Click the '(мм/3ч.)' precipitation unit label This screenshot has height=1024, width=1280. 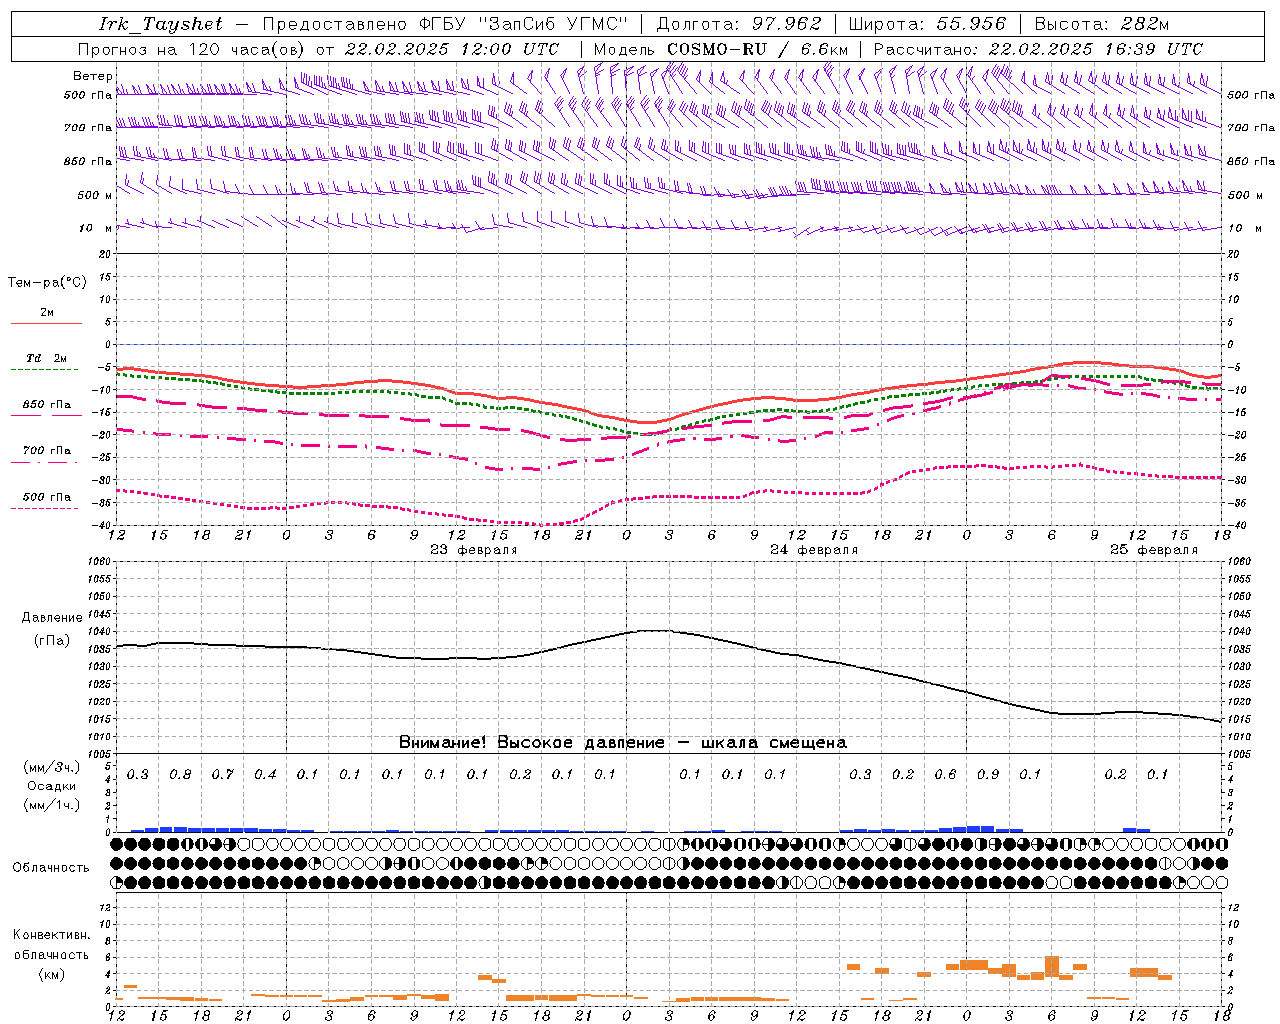52,767
